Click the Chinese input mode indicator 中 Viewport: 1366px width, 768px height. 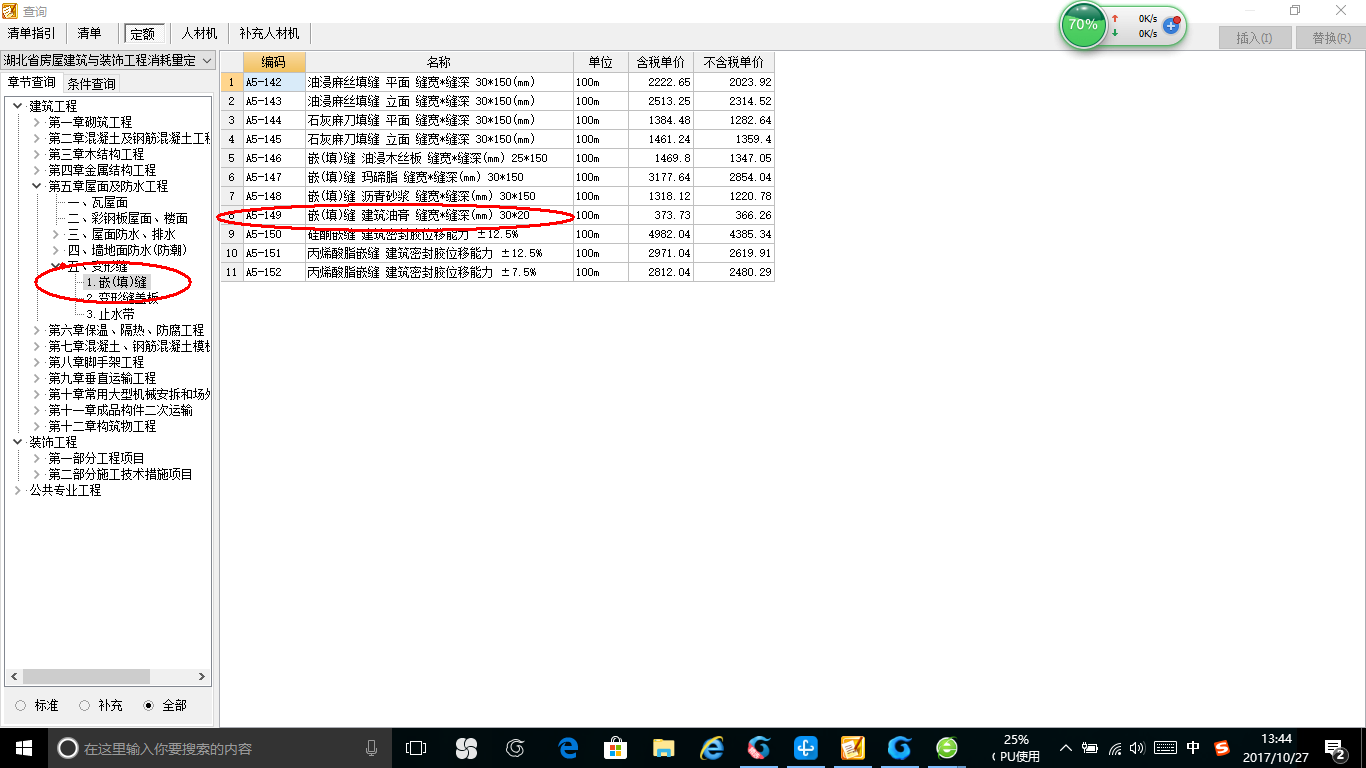[x=1194, y=748]
